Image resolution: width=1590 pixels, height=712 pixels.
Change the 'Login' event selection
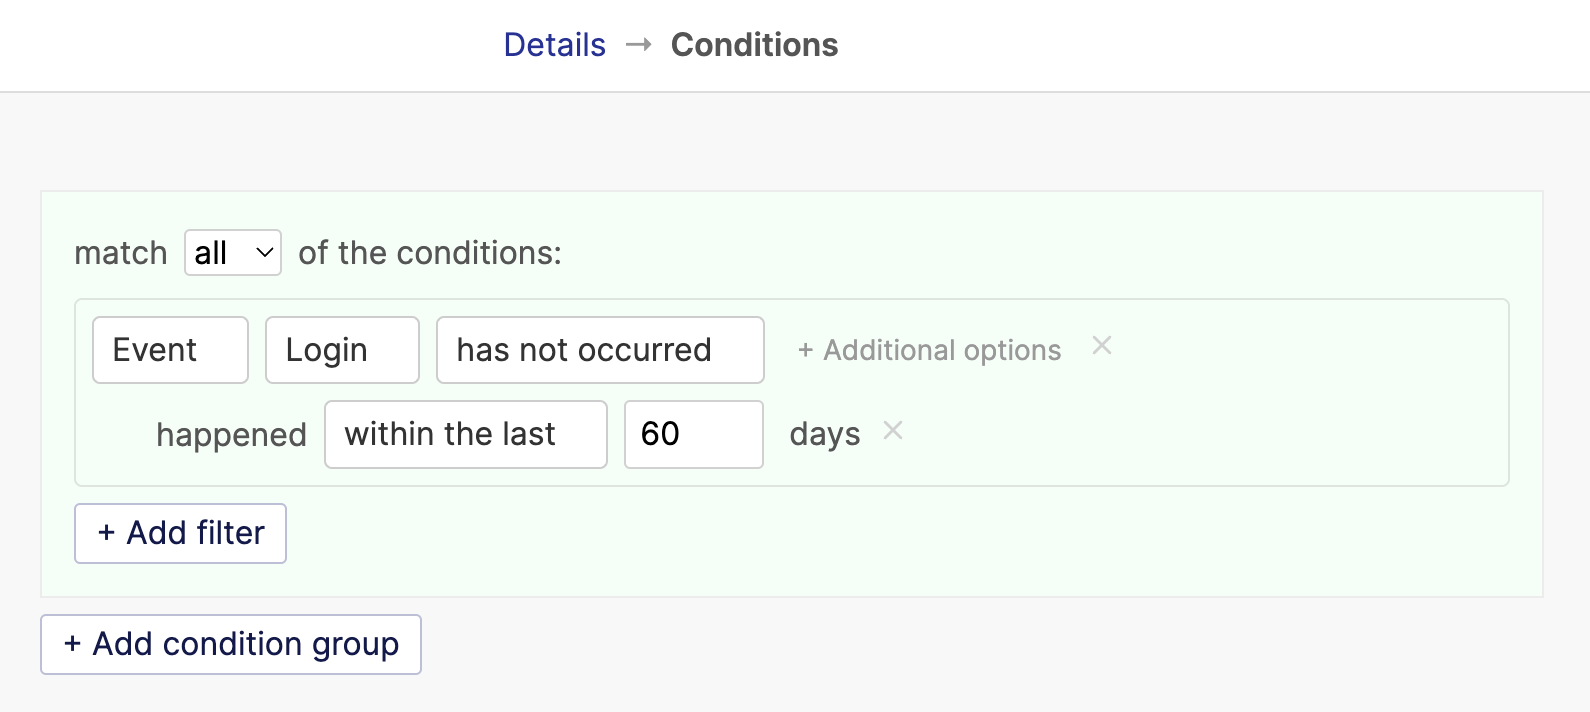(x=342, y=350)
